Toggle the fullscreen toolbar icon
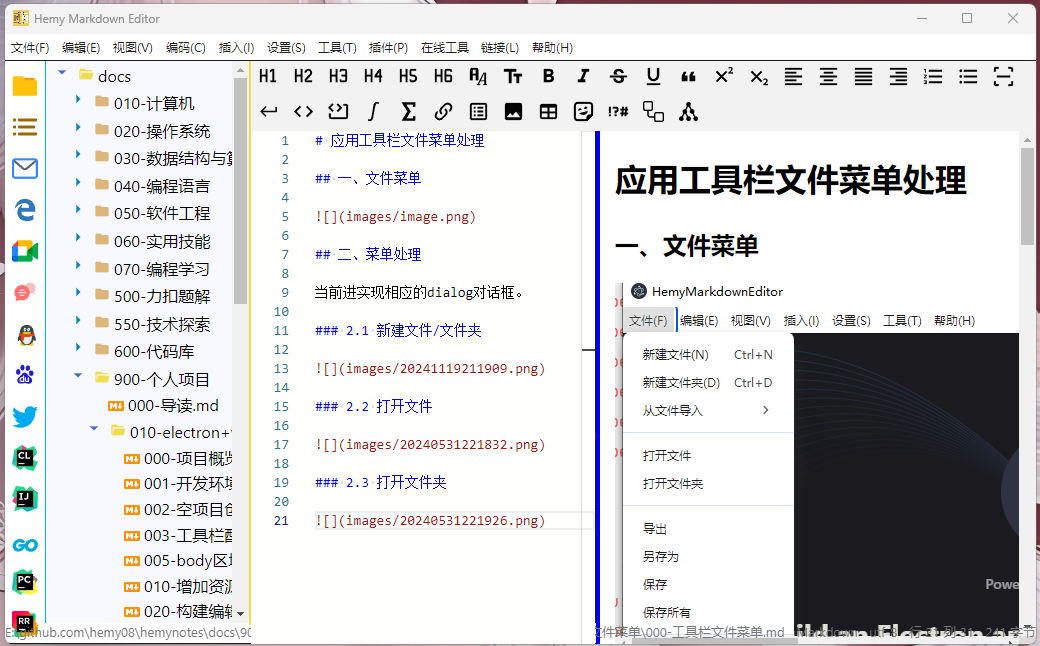 (x=1003, y=76)
